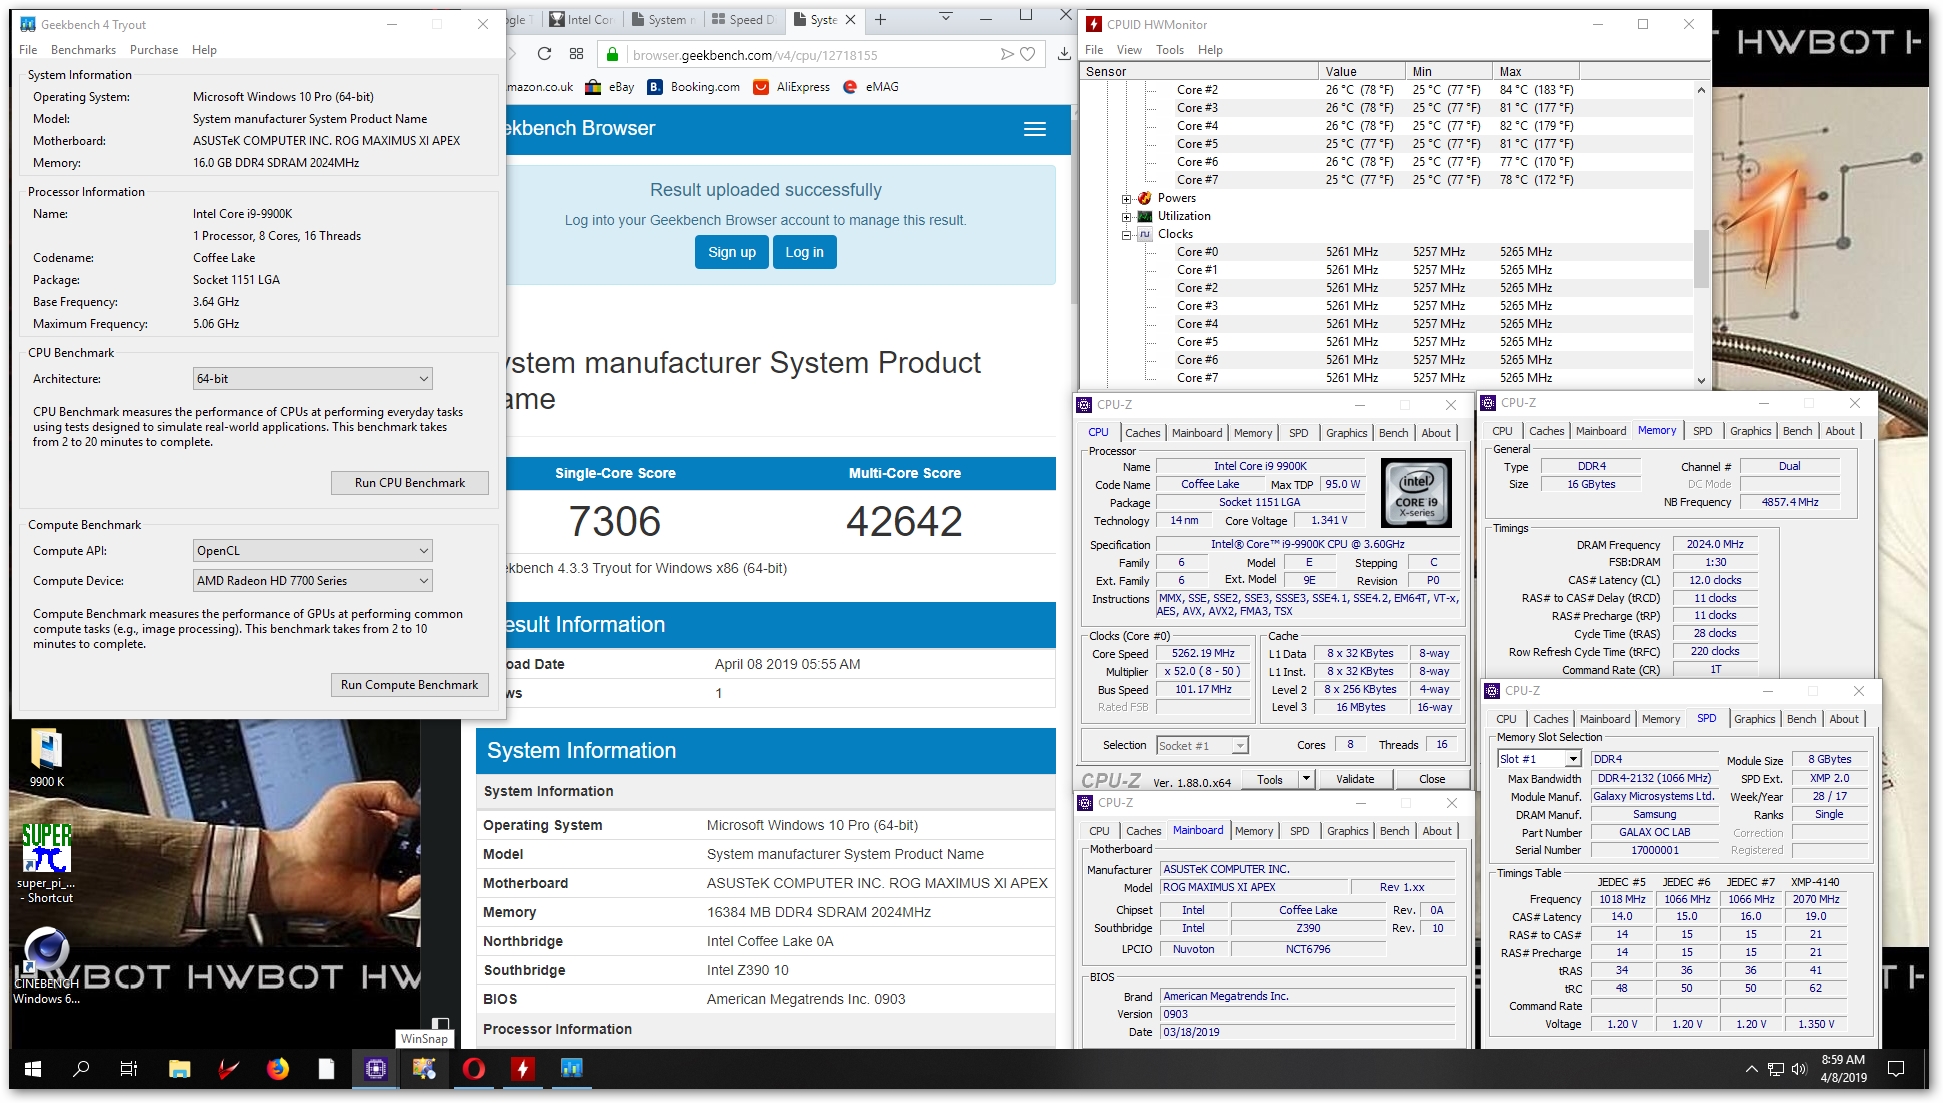Click the green padlock site security icon
The image size is (1943, 1103).
click(612, 55)
